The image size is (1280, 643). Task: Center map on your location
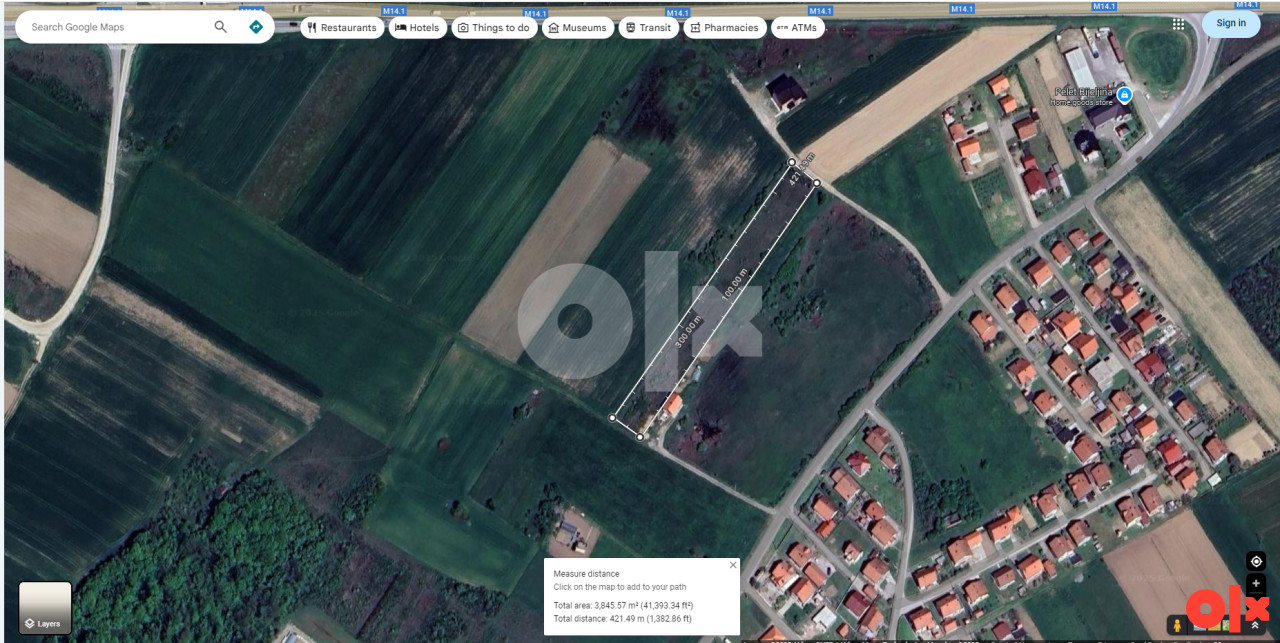pos(1256,561)
